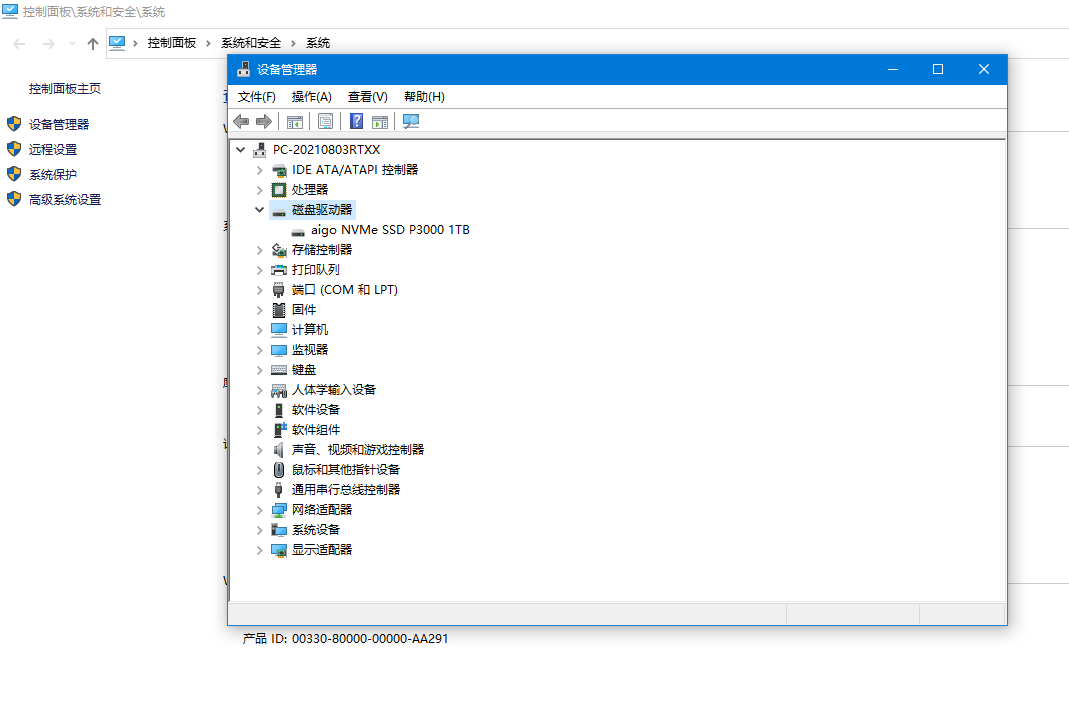The width and height of the screenshot is (1069, 724).
Task: Open the Properties toolbar icon
Action: 325,121
